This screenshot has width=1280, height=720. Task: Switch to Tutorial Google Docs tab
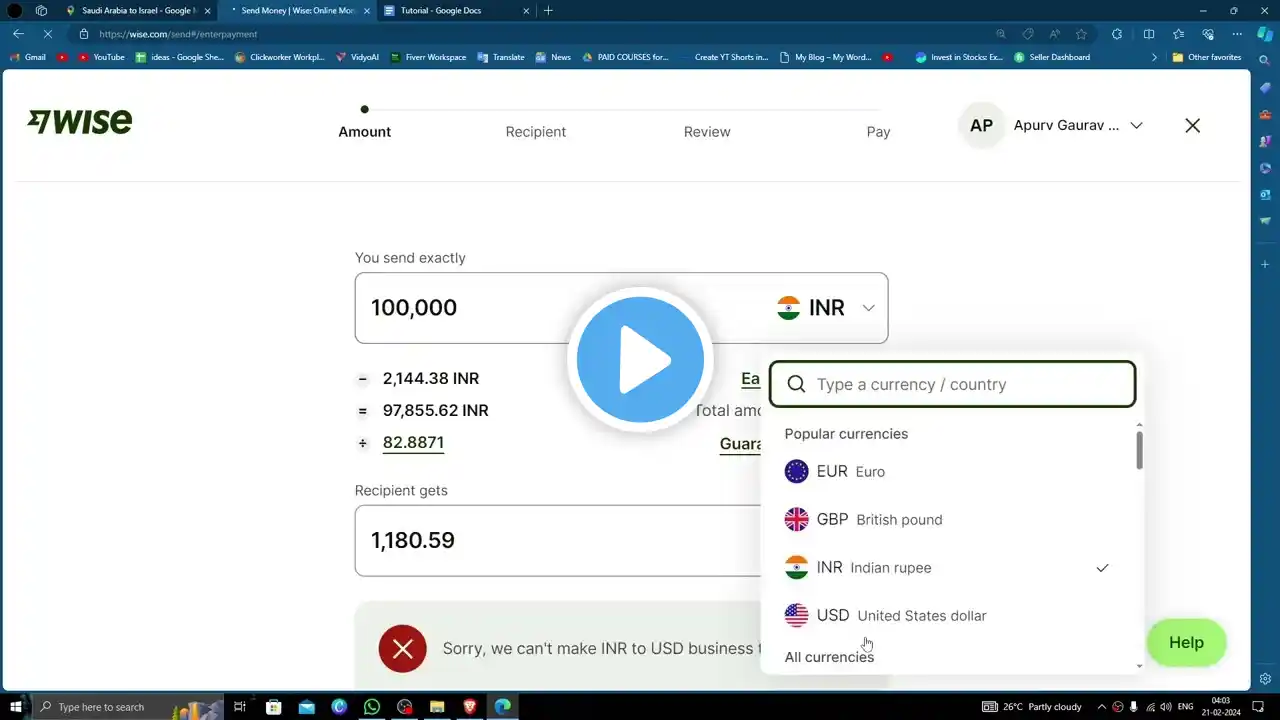point(456,11)
